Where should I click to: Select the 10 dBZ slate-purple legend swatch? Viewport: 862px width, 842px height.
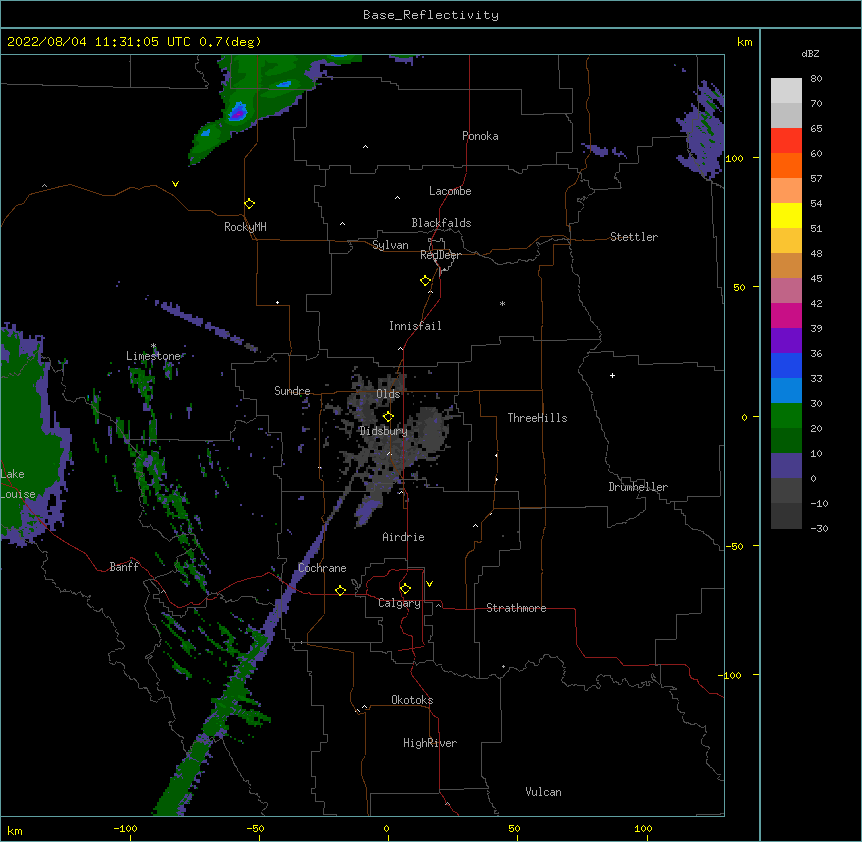[x=786, y=466]
